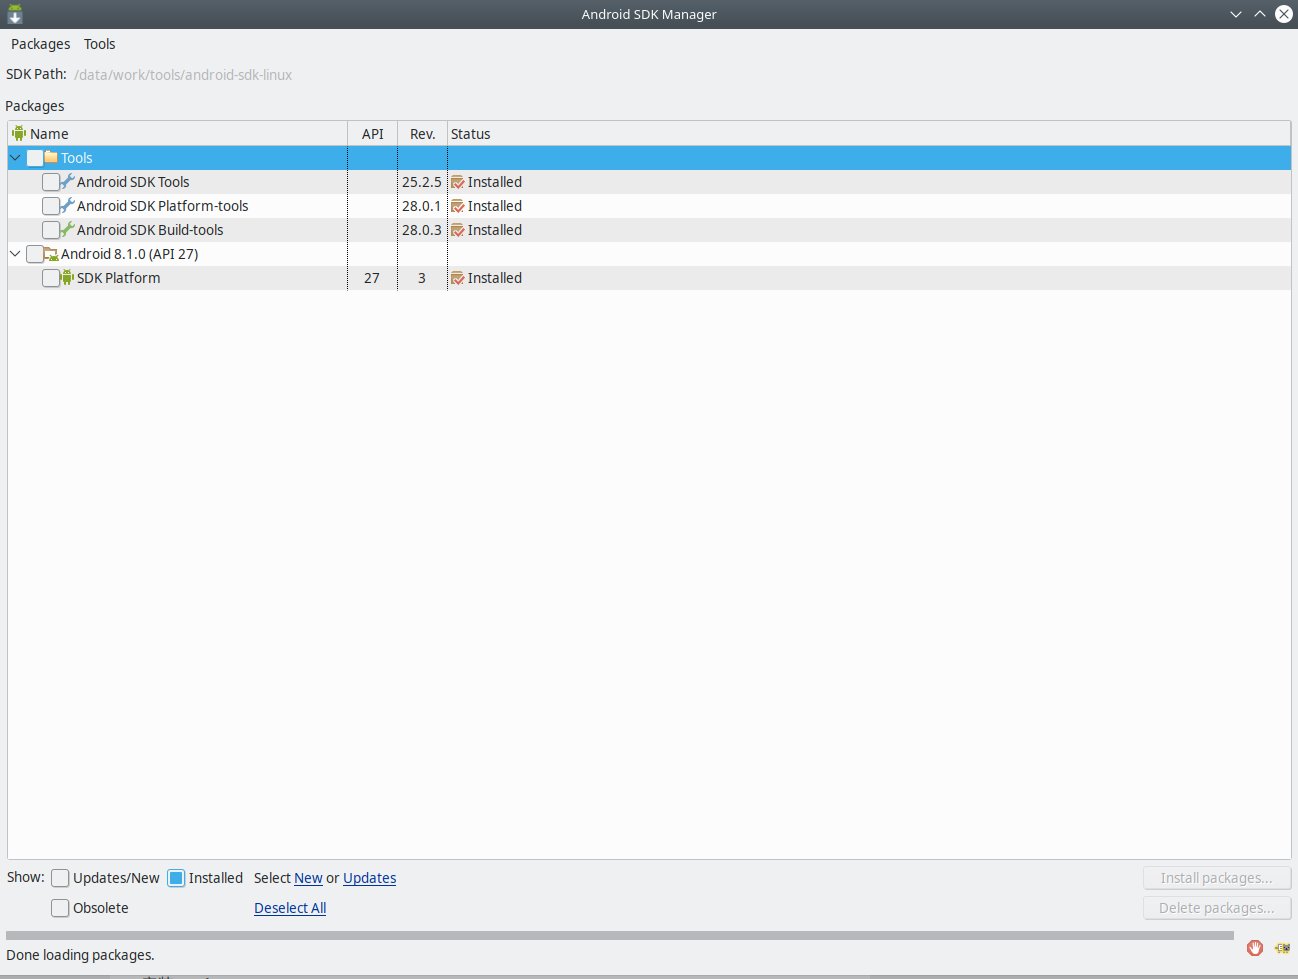Check the SDK Platform checkbox
Image resolution: width=1298 pixels, height=979 pixels.
click(x=51, y=278)
